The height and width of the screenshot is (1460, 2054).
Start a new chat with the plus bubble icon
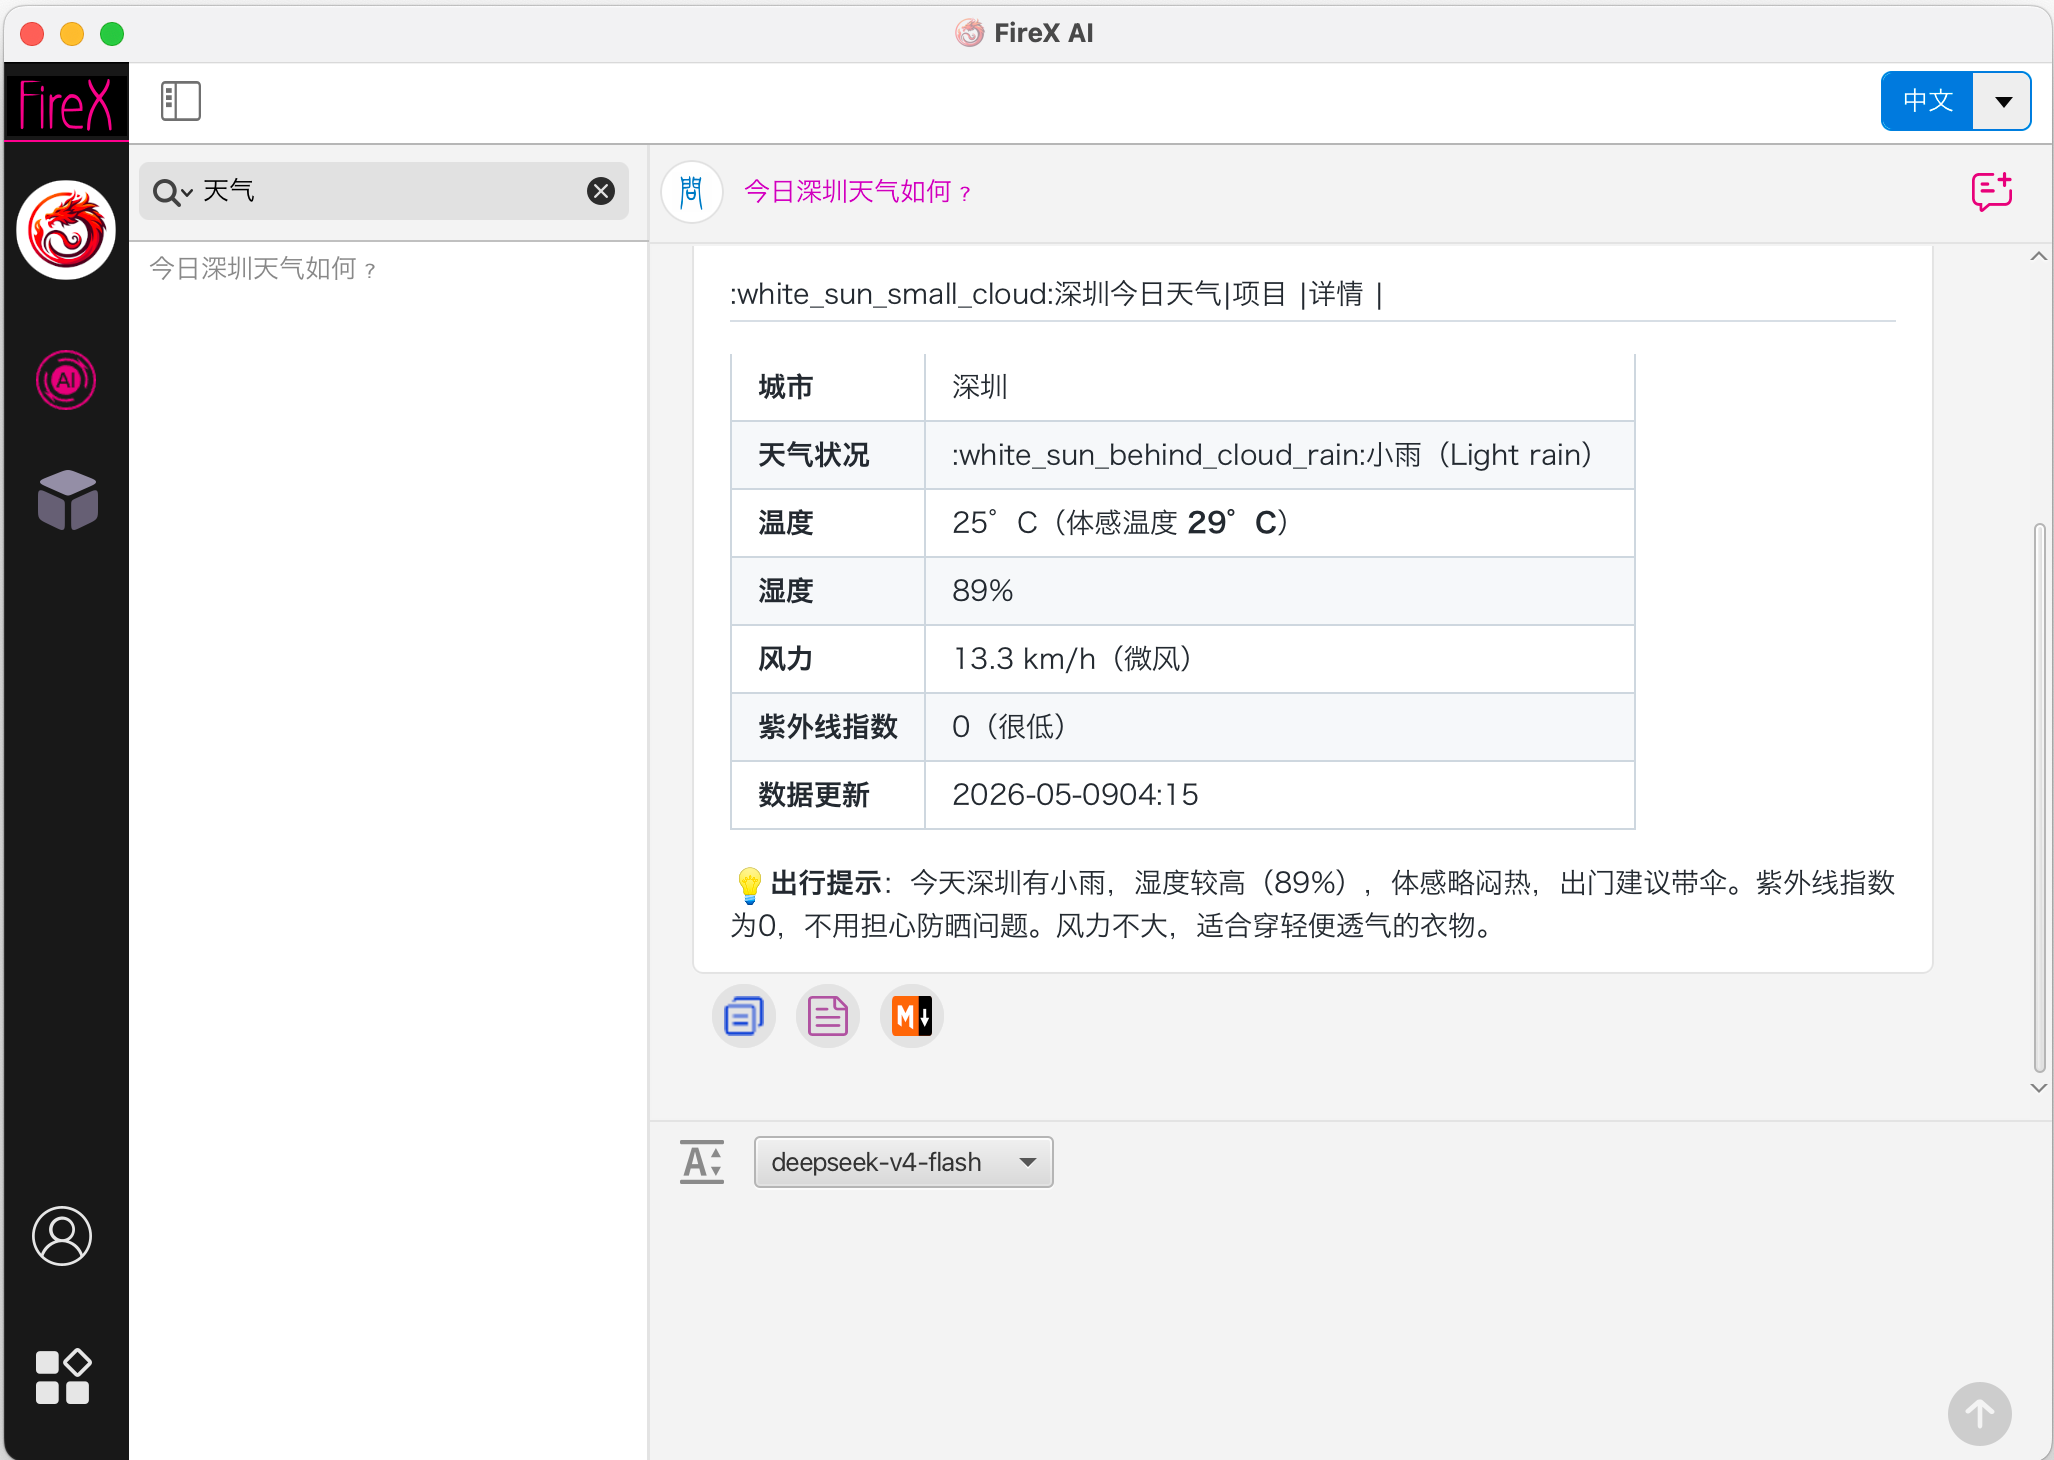[1991, 191]
